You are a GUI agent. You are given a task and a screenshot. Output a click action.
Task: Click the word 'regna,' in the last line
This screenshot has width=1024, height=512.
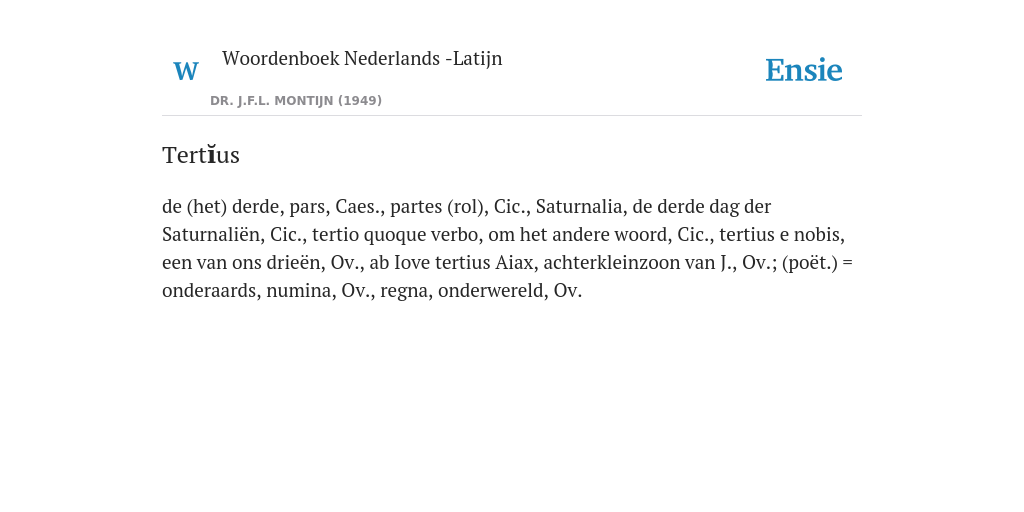pos(407,291)
